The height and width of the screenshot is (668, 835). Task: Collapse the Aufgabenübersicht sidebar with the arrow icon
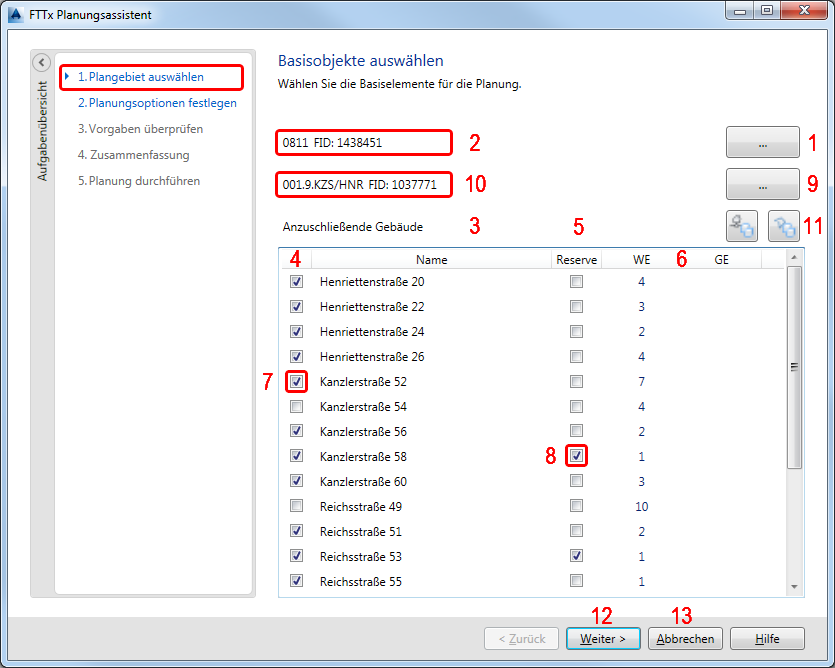pos(41,63)
